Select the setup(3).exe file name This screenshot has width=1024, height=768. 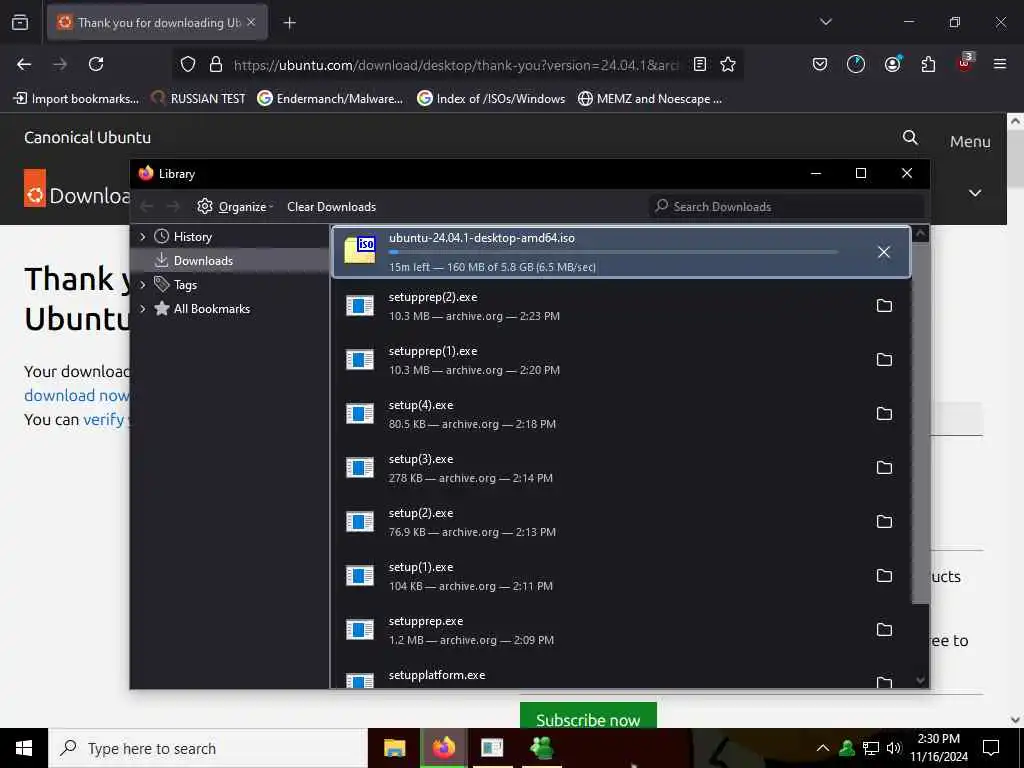coord(421,459)
